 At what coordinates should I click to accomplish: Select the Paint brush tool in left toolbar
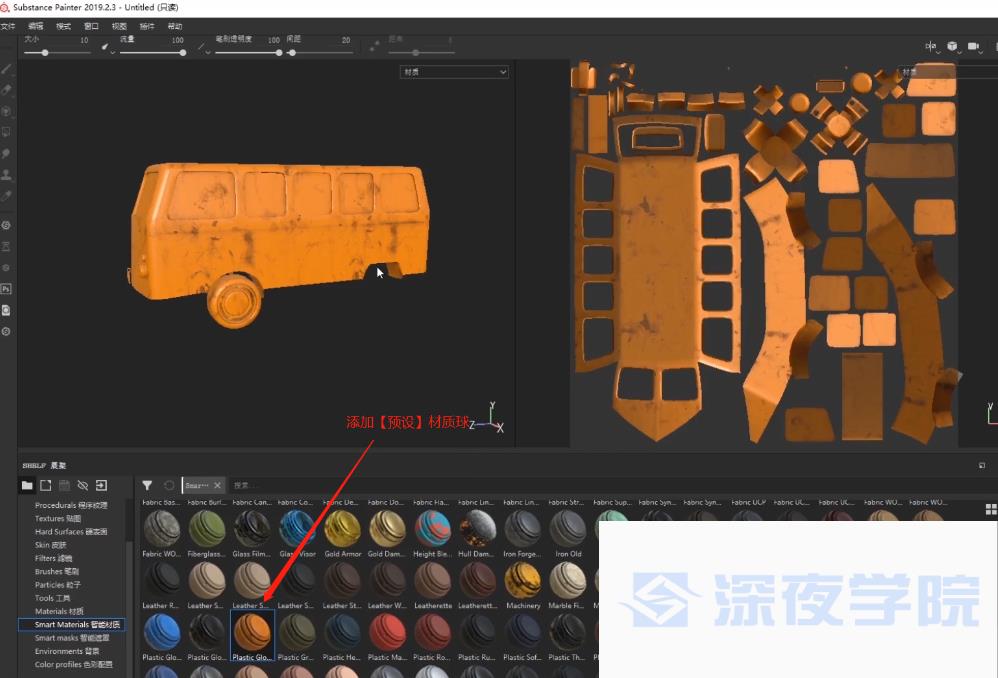tap(7, 70)
